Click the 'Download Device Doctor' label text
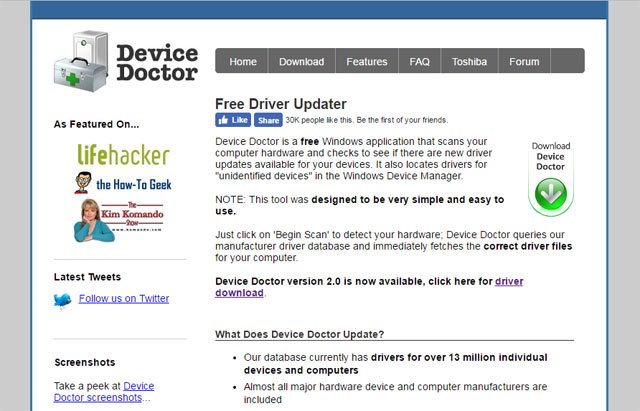This screenshot has width=640, height=411. click(x=551, y=156)
